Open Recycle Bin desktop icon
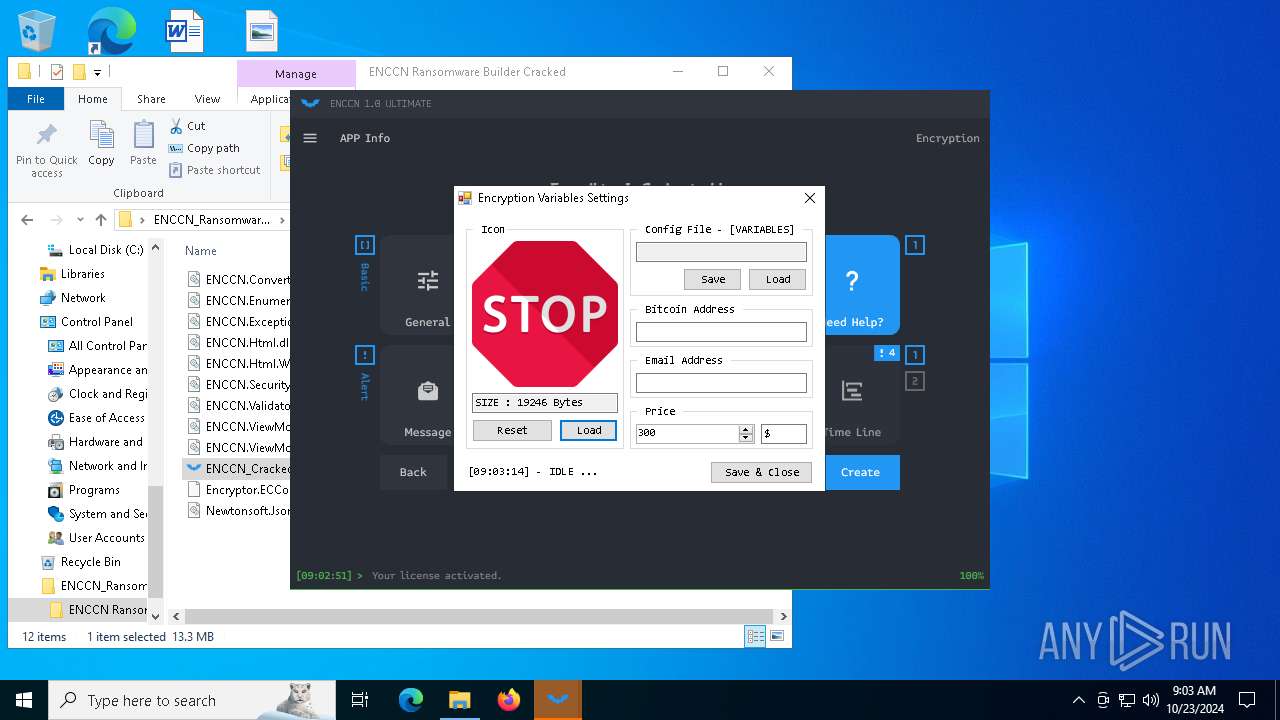1280x720 pixels. (36, 30)
